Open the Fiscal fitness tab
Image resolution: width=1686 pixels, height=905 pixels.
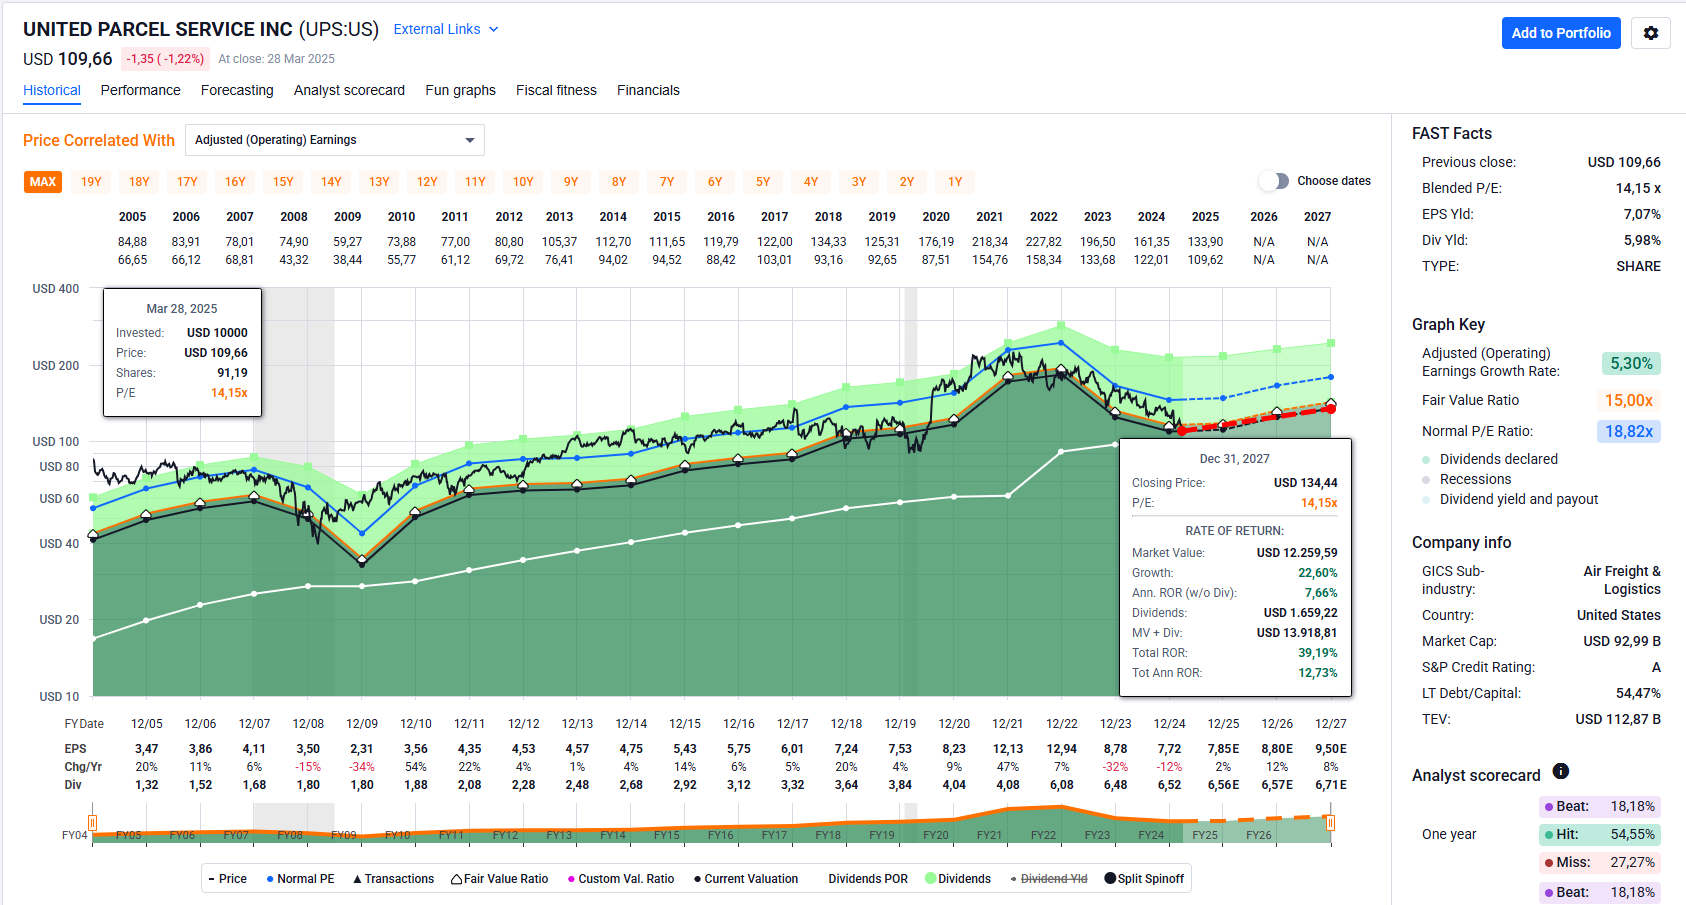tap(556, 90)
